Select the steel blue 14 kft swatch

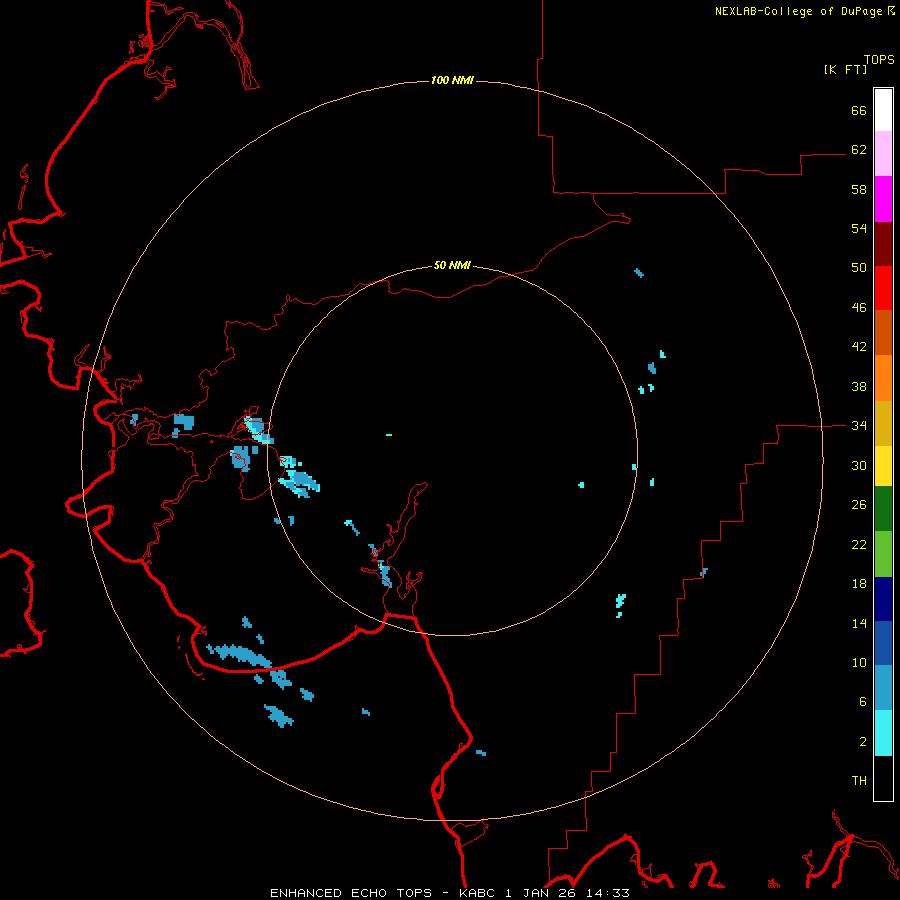tap(883, 688)
